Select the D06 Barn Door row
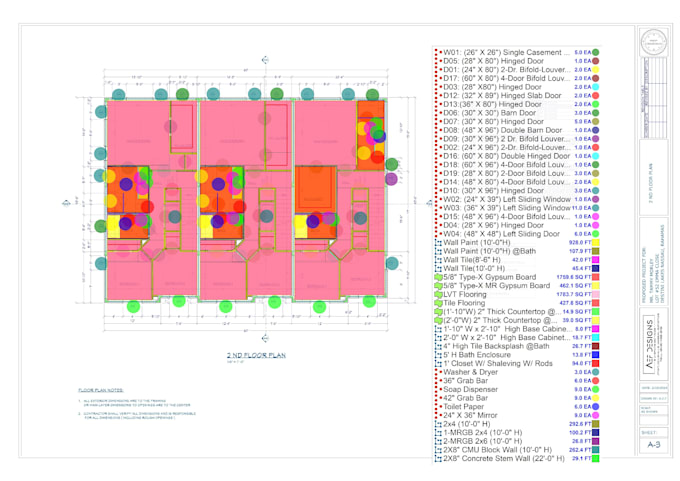680x481 pixels. point(517,113)
